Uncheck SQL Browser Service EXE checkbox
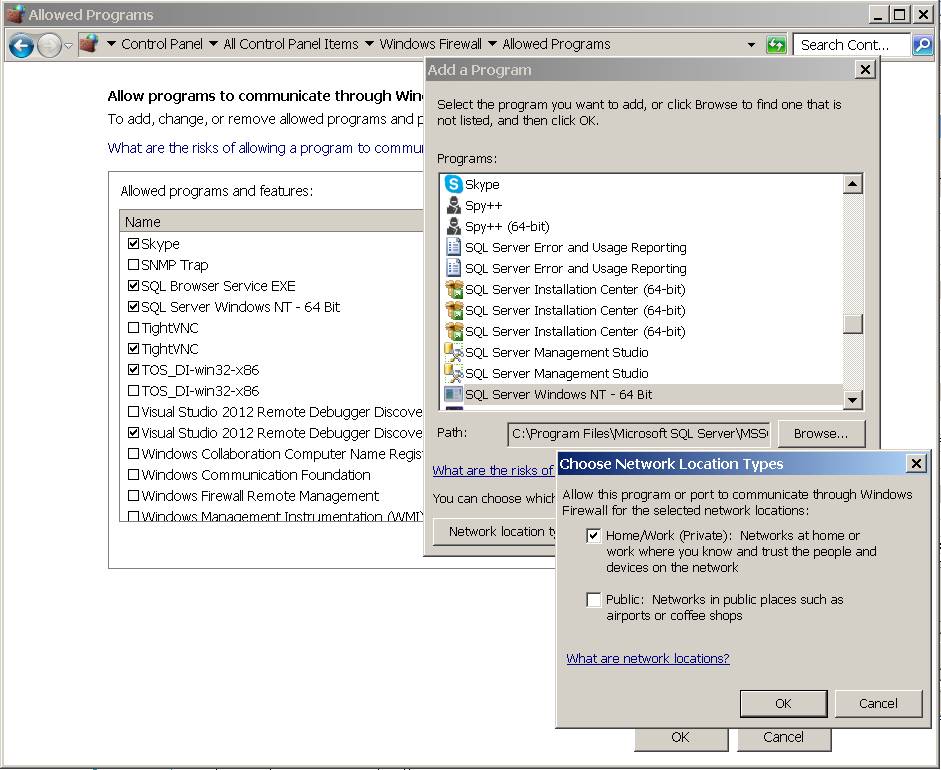This screenshot has width=941, height=770. point(133,286)
